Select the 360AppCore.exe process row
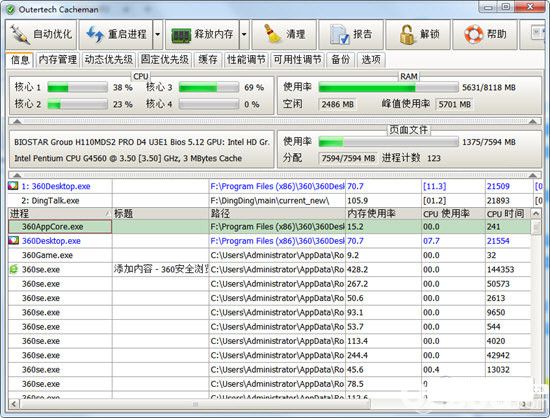 click(x=269, y=227)
